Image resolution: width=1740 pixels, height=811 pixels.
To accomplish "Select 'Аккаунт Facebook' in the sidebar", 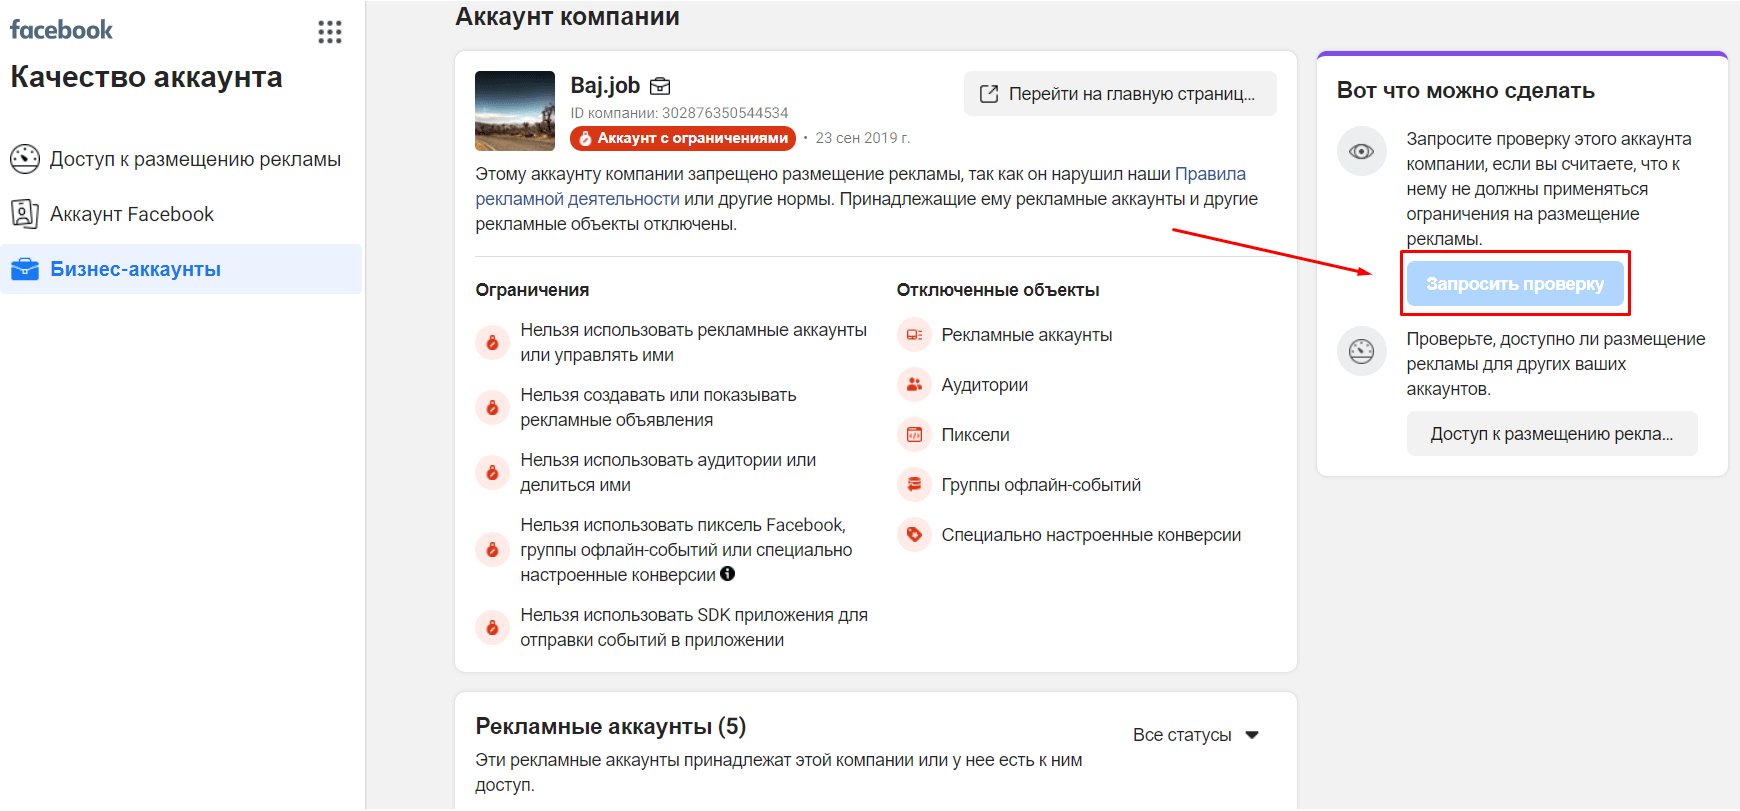I will coord(130,214).
